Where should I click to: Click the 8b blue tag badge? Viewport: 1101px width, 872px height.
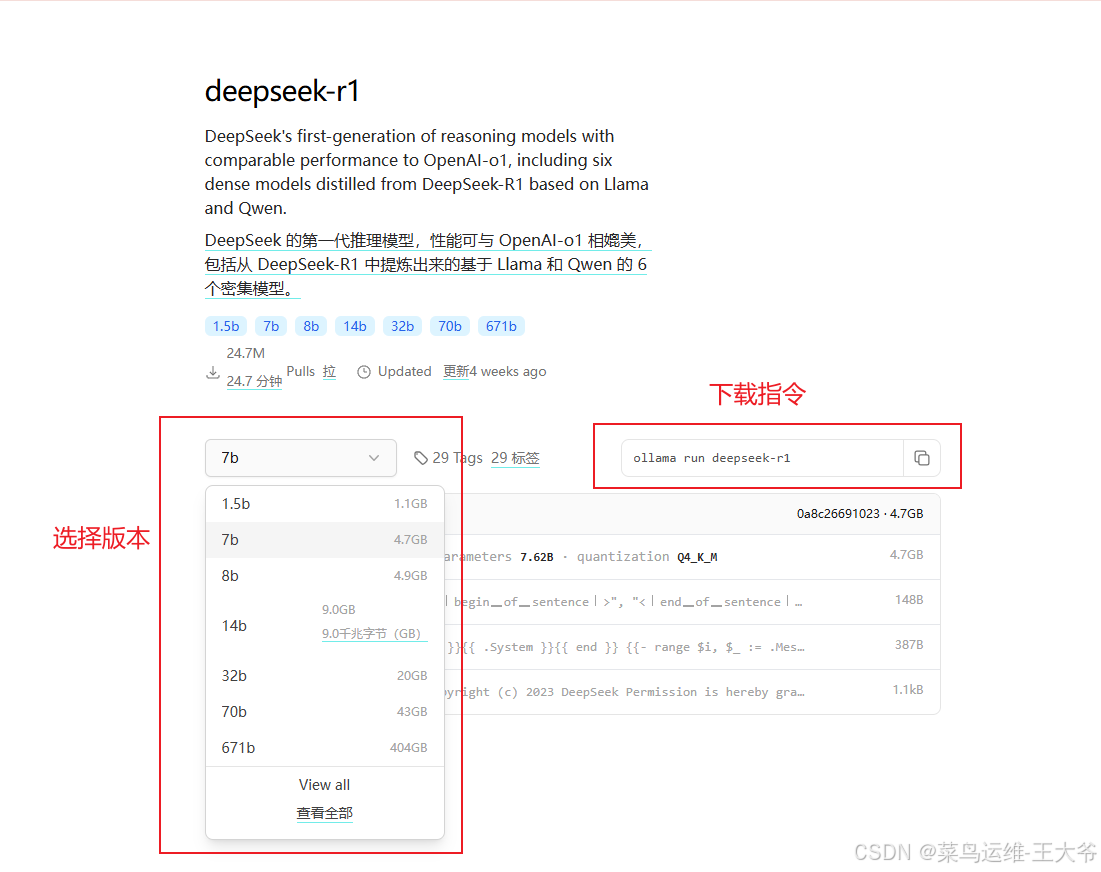click(311, 326)
